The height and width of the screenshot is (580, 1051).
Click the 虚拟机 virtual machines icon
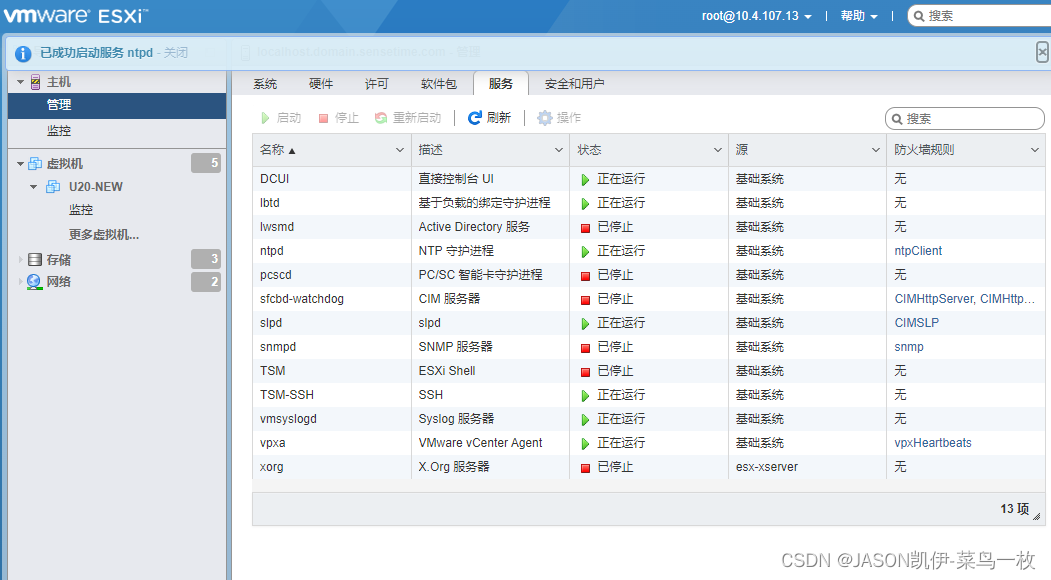pyautogui.click(x=35, y=164)
